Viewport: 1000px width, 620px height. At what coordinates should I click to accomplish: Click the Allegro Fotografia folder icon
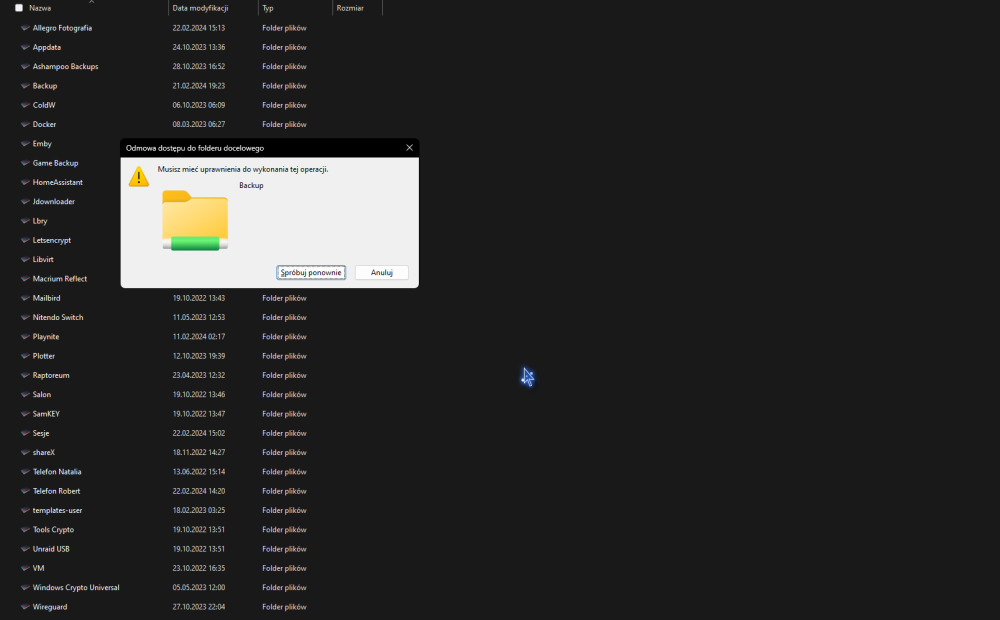[26, 28]
